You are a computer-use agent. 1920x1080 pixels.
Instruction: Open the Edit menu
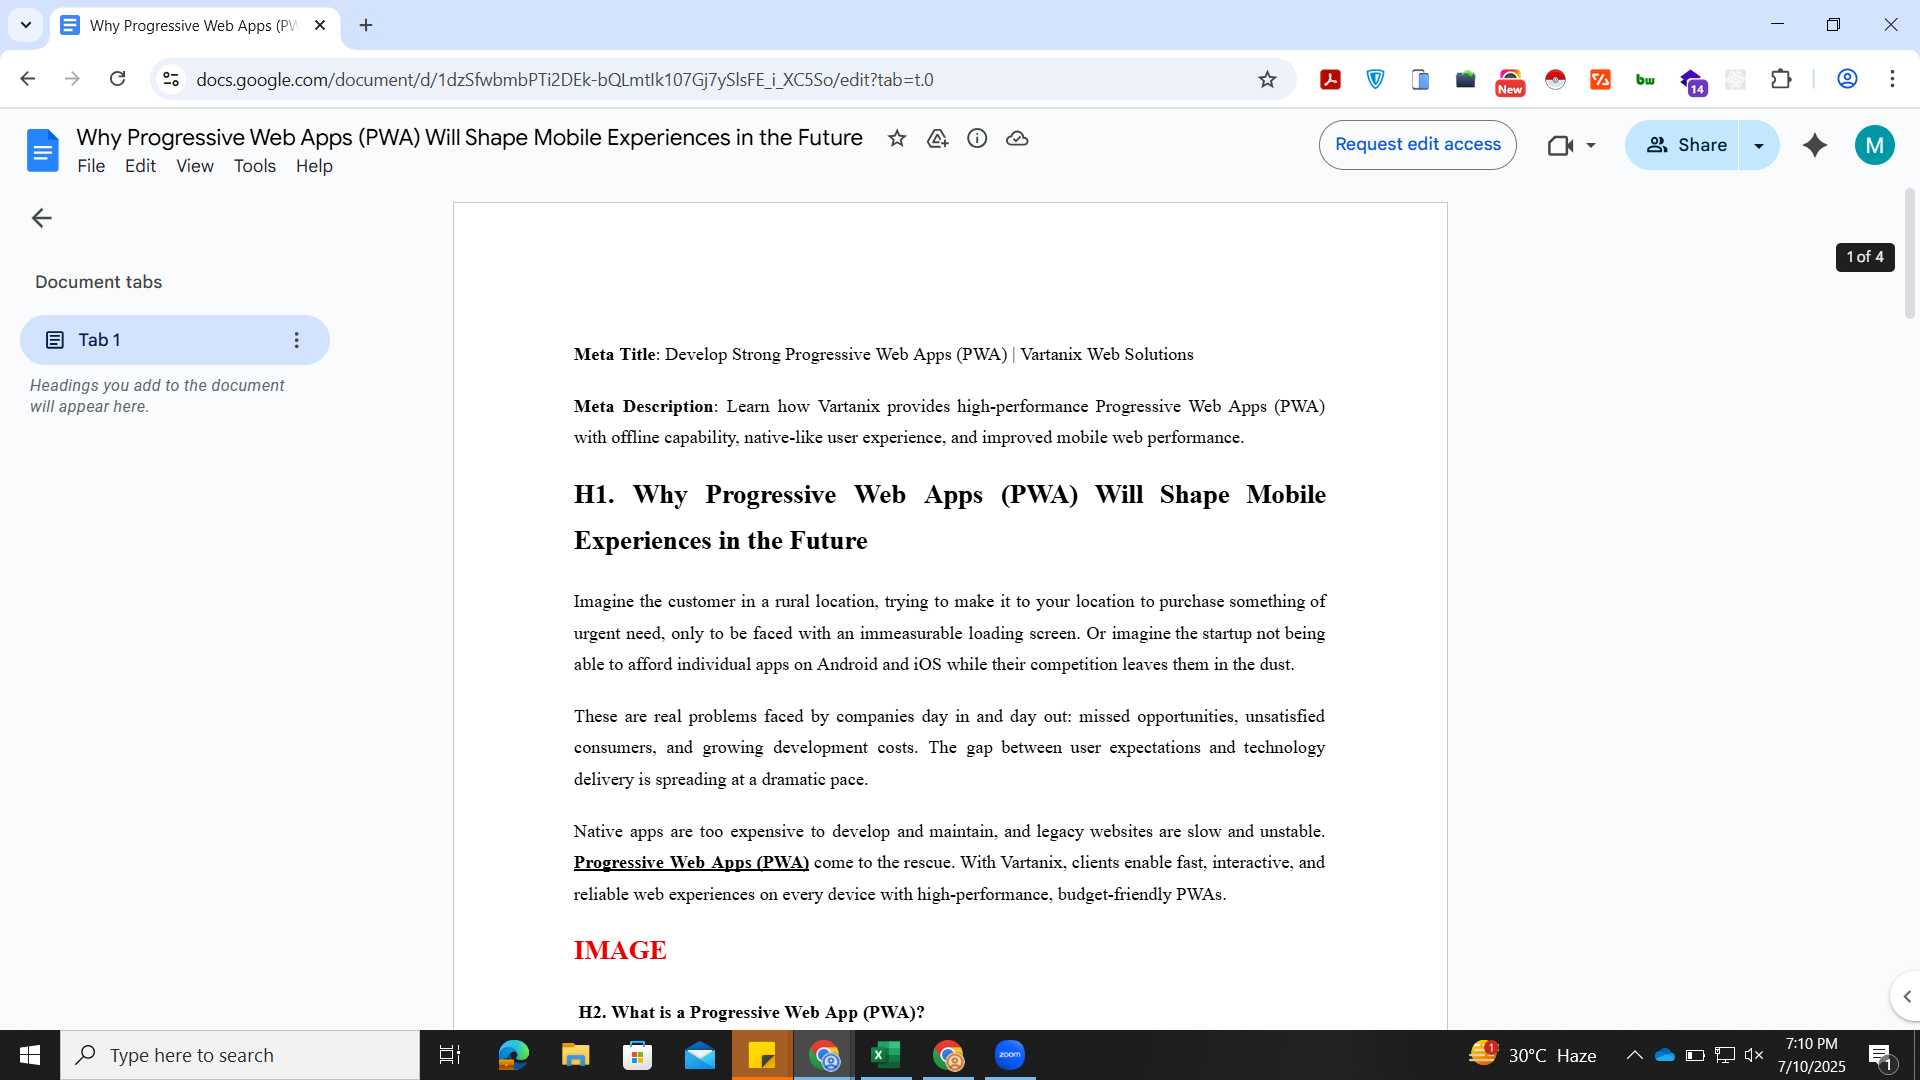pos(140,167)
